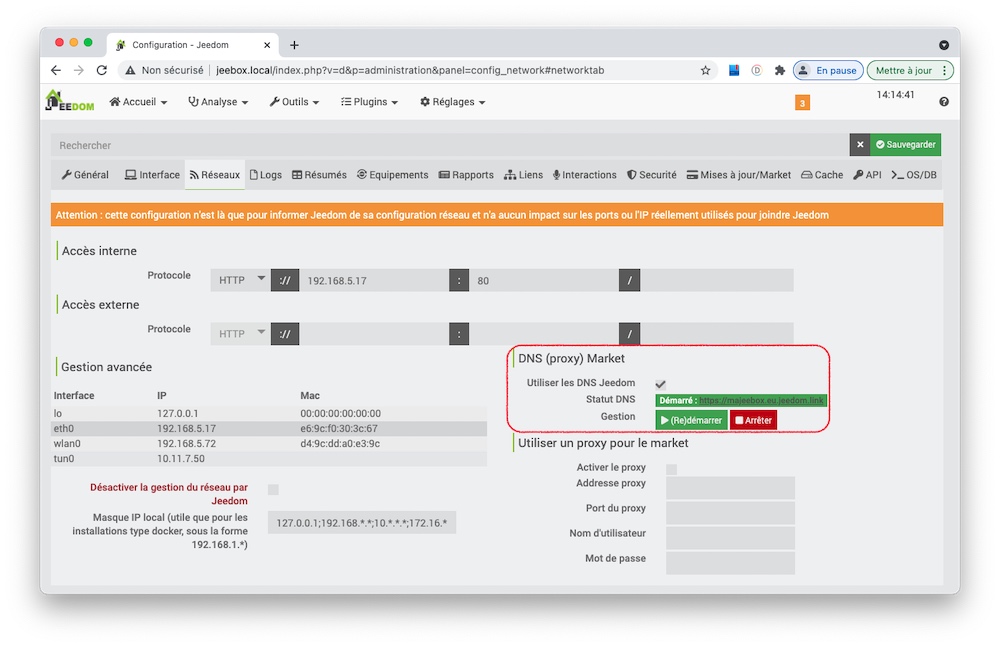The image size is (1000, 647).
Task: Toggle Utiliser les DNS Jeedom checkbox
Action: pos(660,382)
